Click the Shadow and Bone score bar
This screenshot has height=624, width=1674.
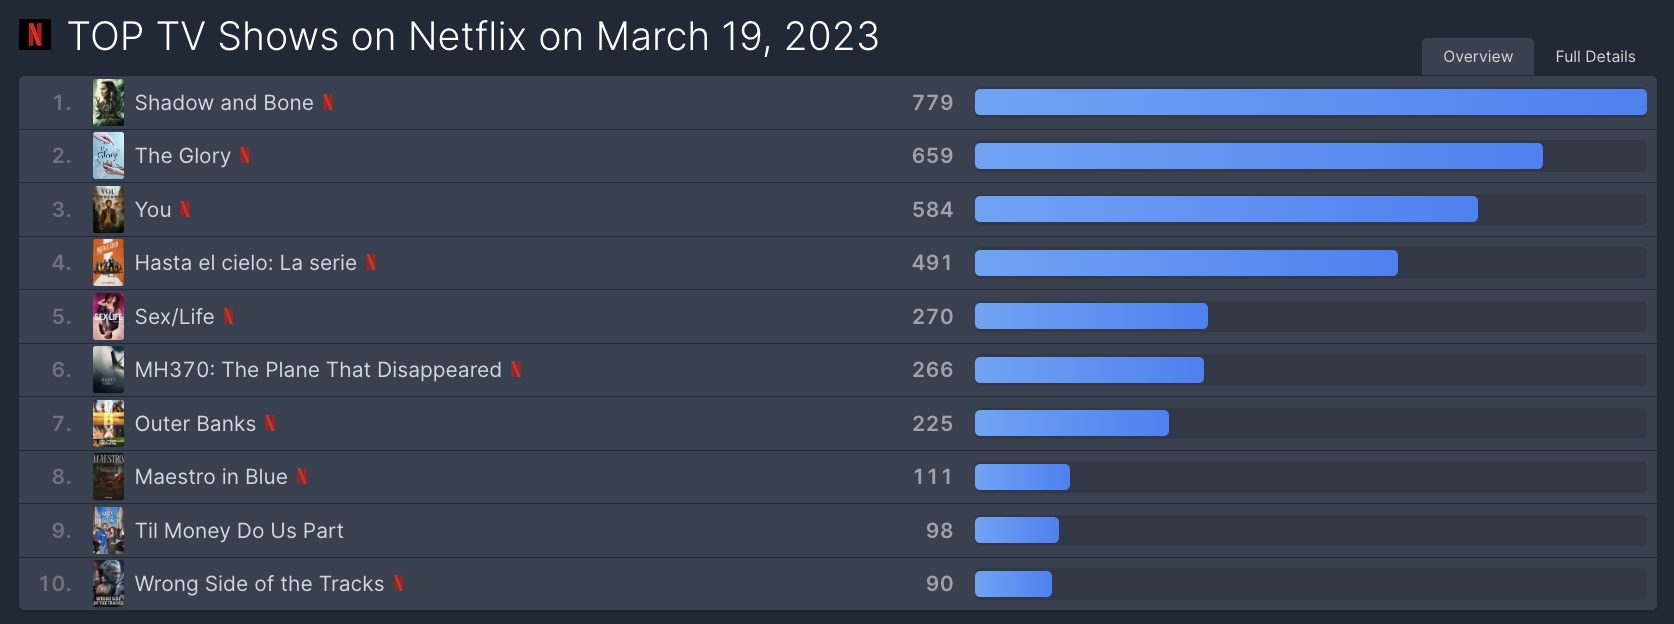click(x=1311, y=102)
